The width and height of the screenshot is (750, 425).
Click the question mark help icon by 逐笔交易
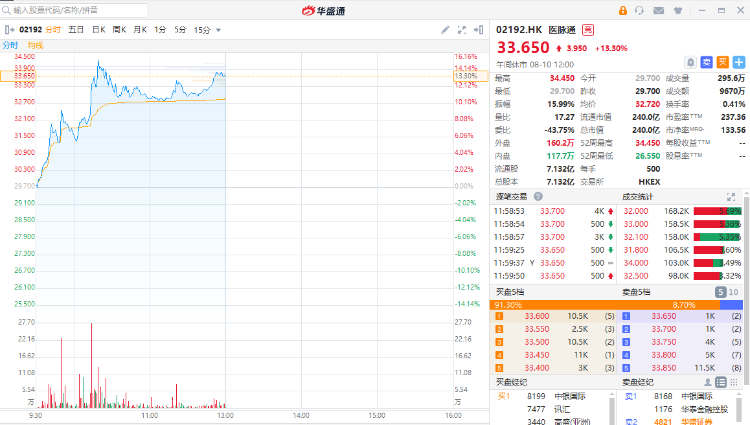538,196
